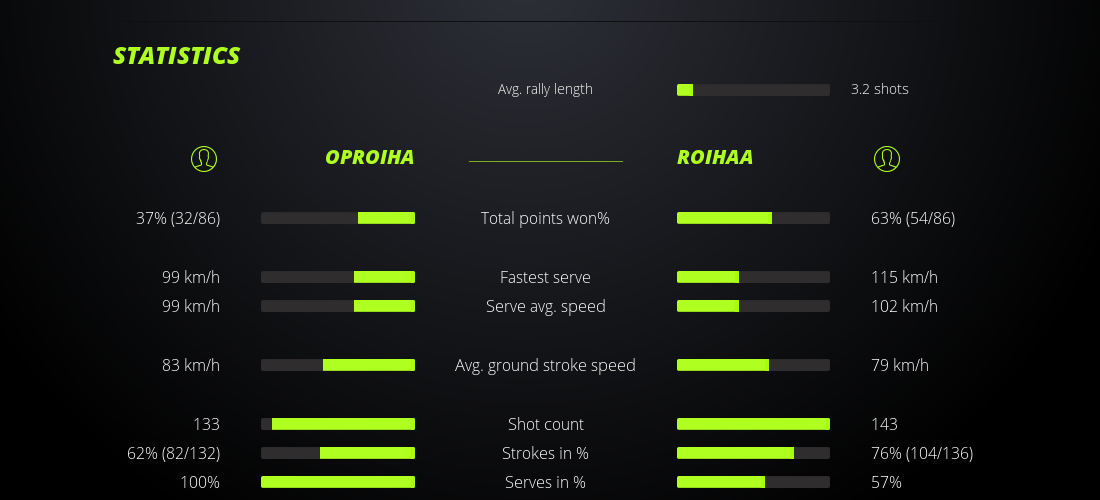Select the OPROIHA player name

[x=369, y=157]
